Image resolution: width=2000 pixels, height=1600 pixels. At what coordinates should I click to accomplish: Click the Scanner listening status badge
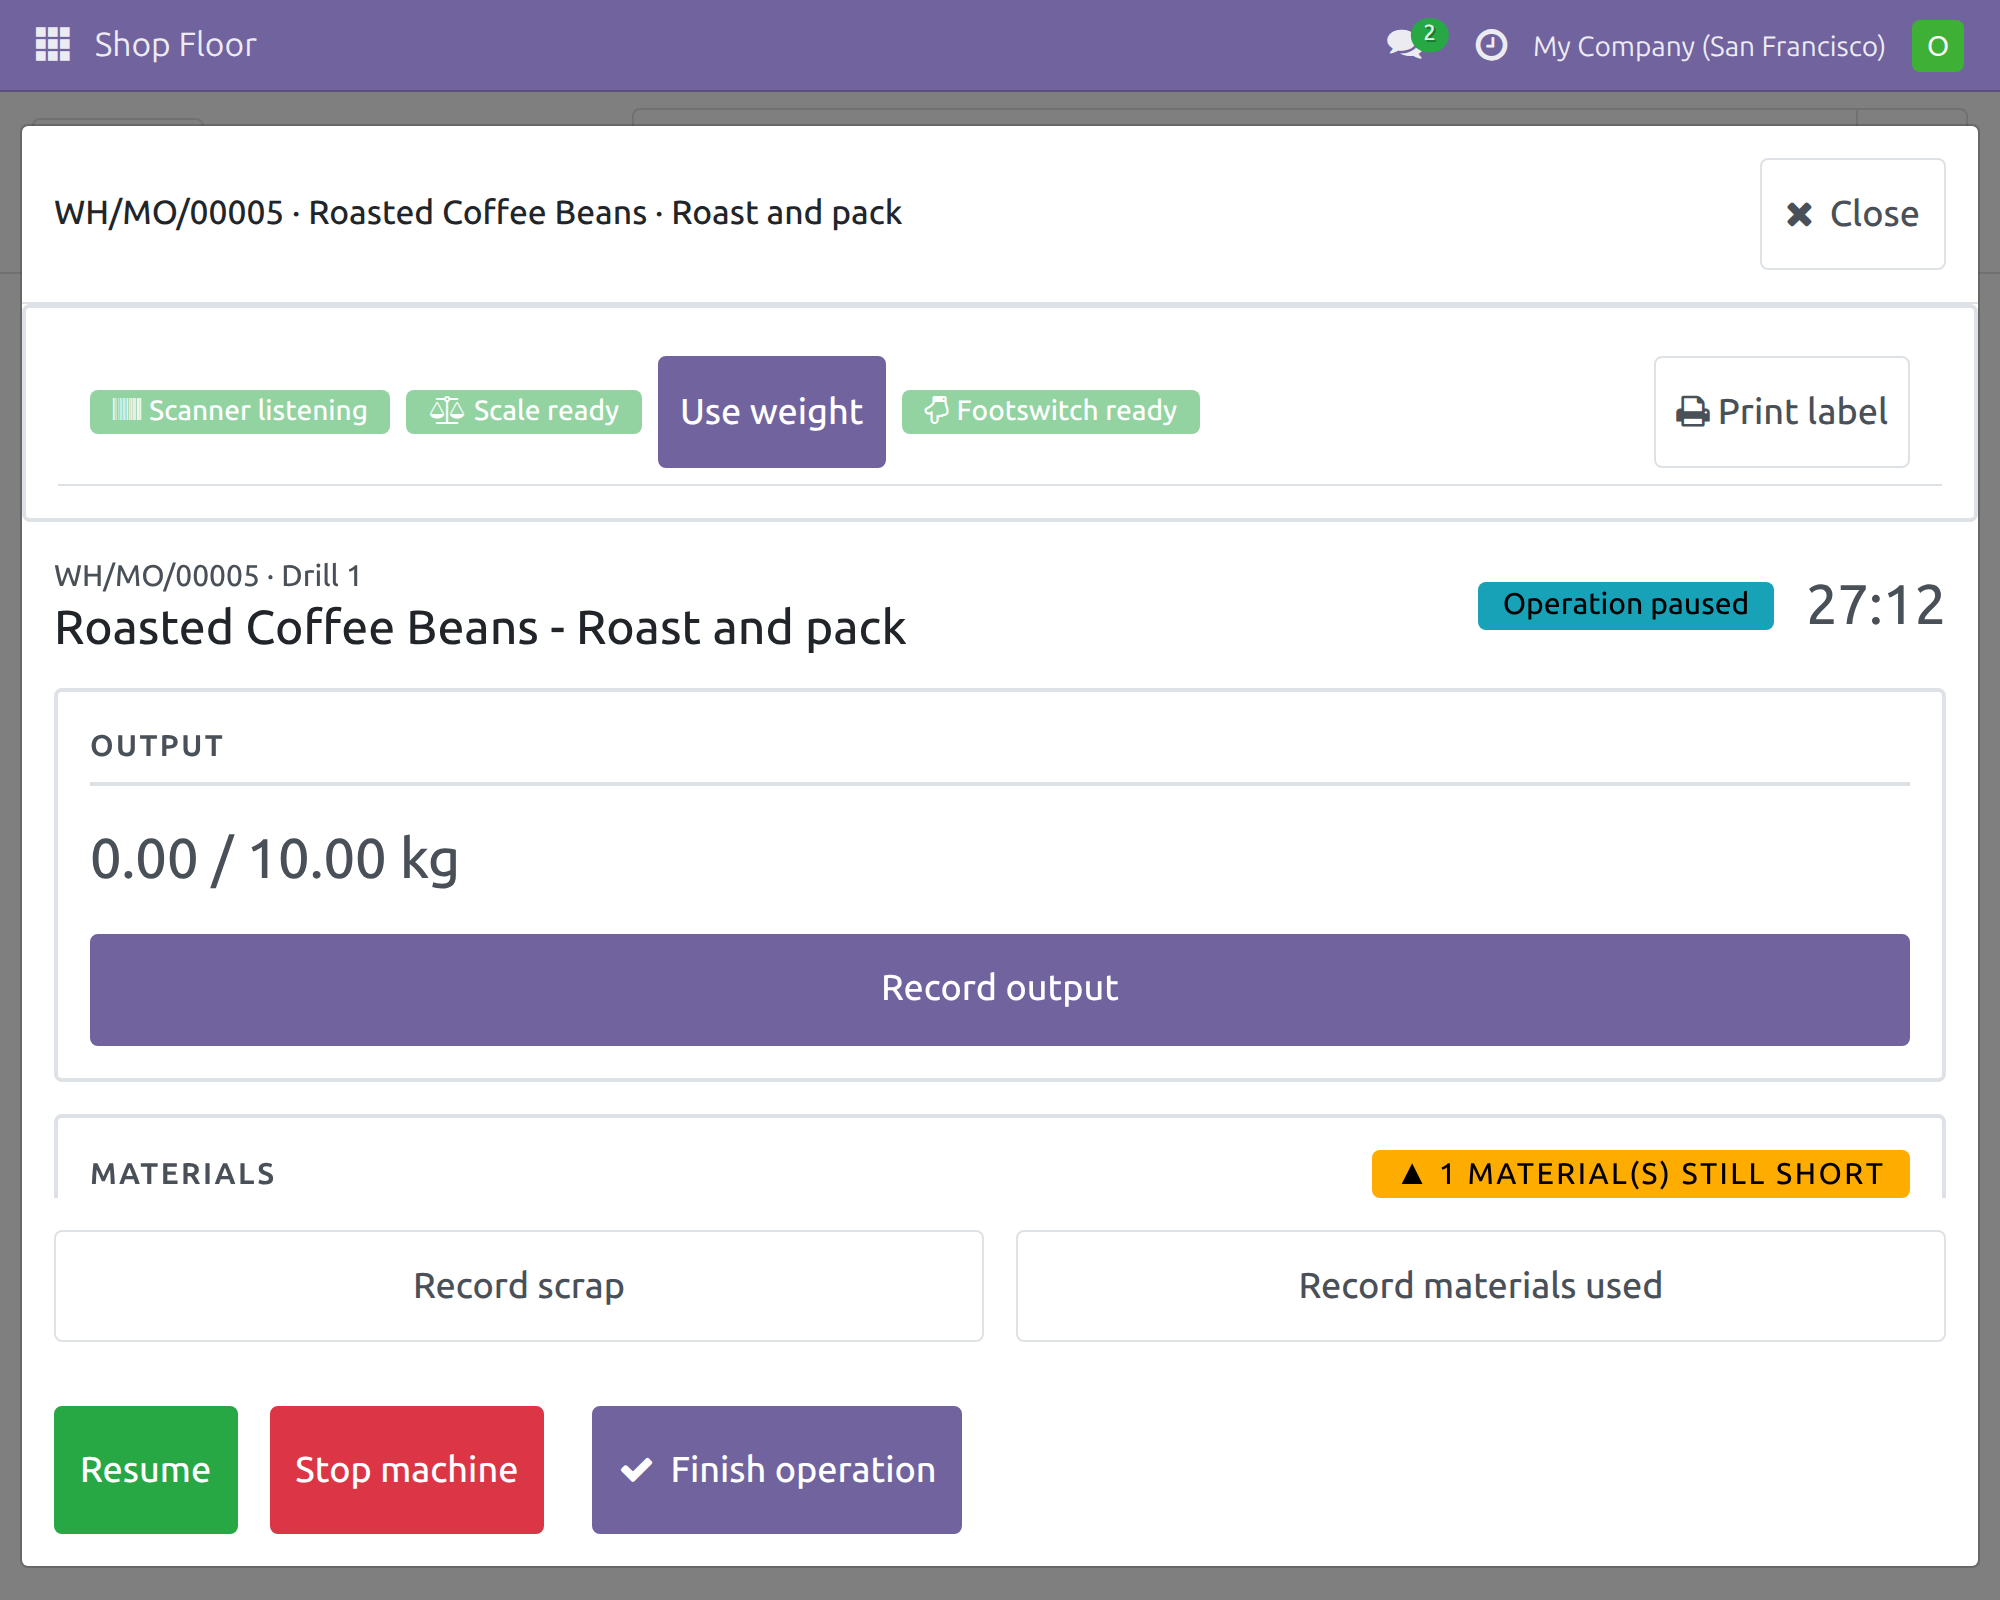click(x=240, y=411)
